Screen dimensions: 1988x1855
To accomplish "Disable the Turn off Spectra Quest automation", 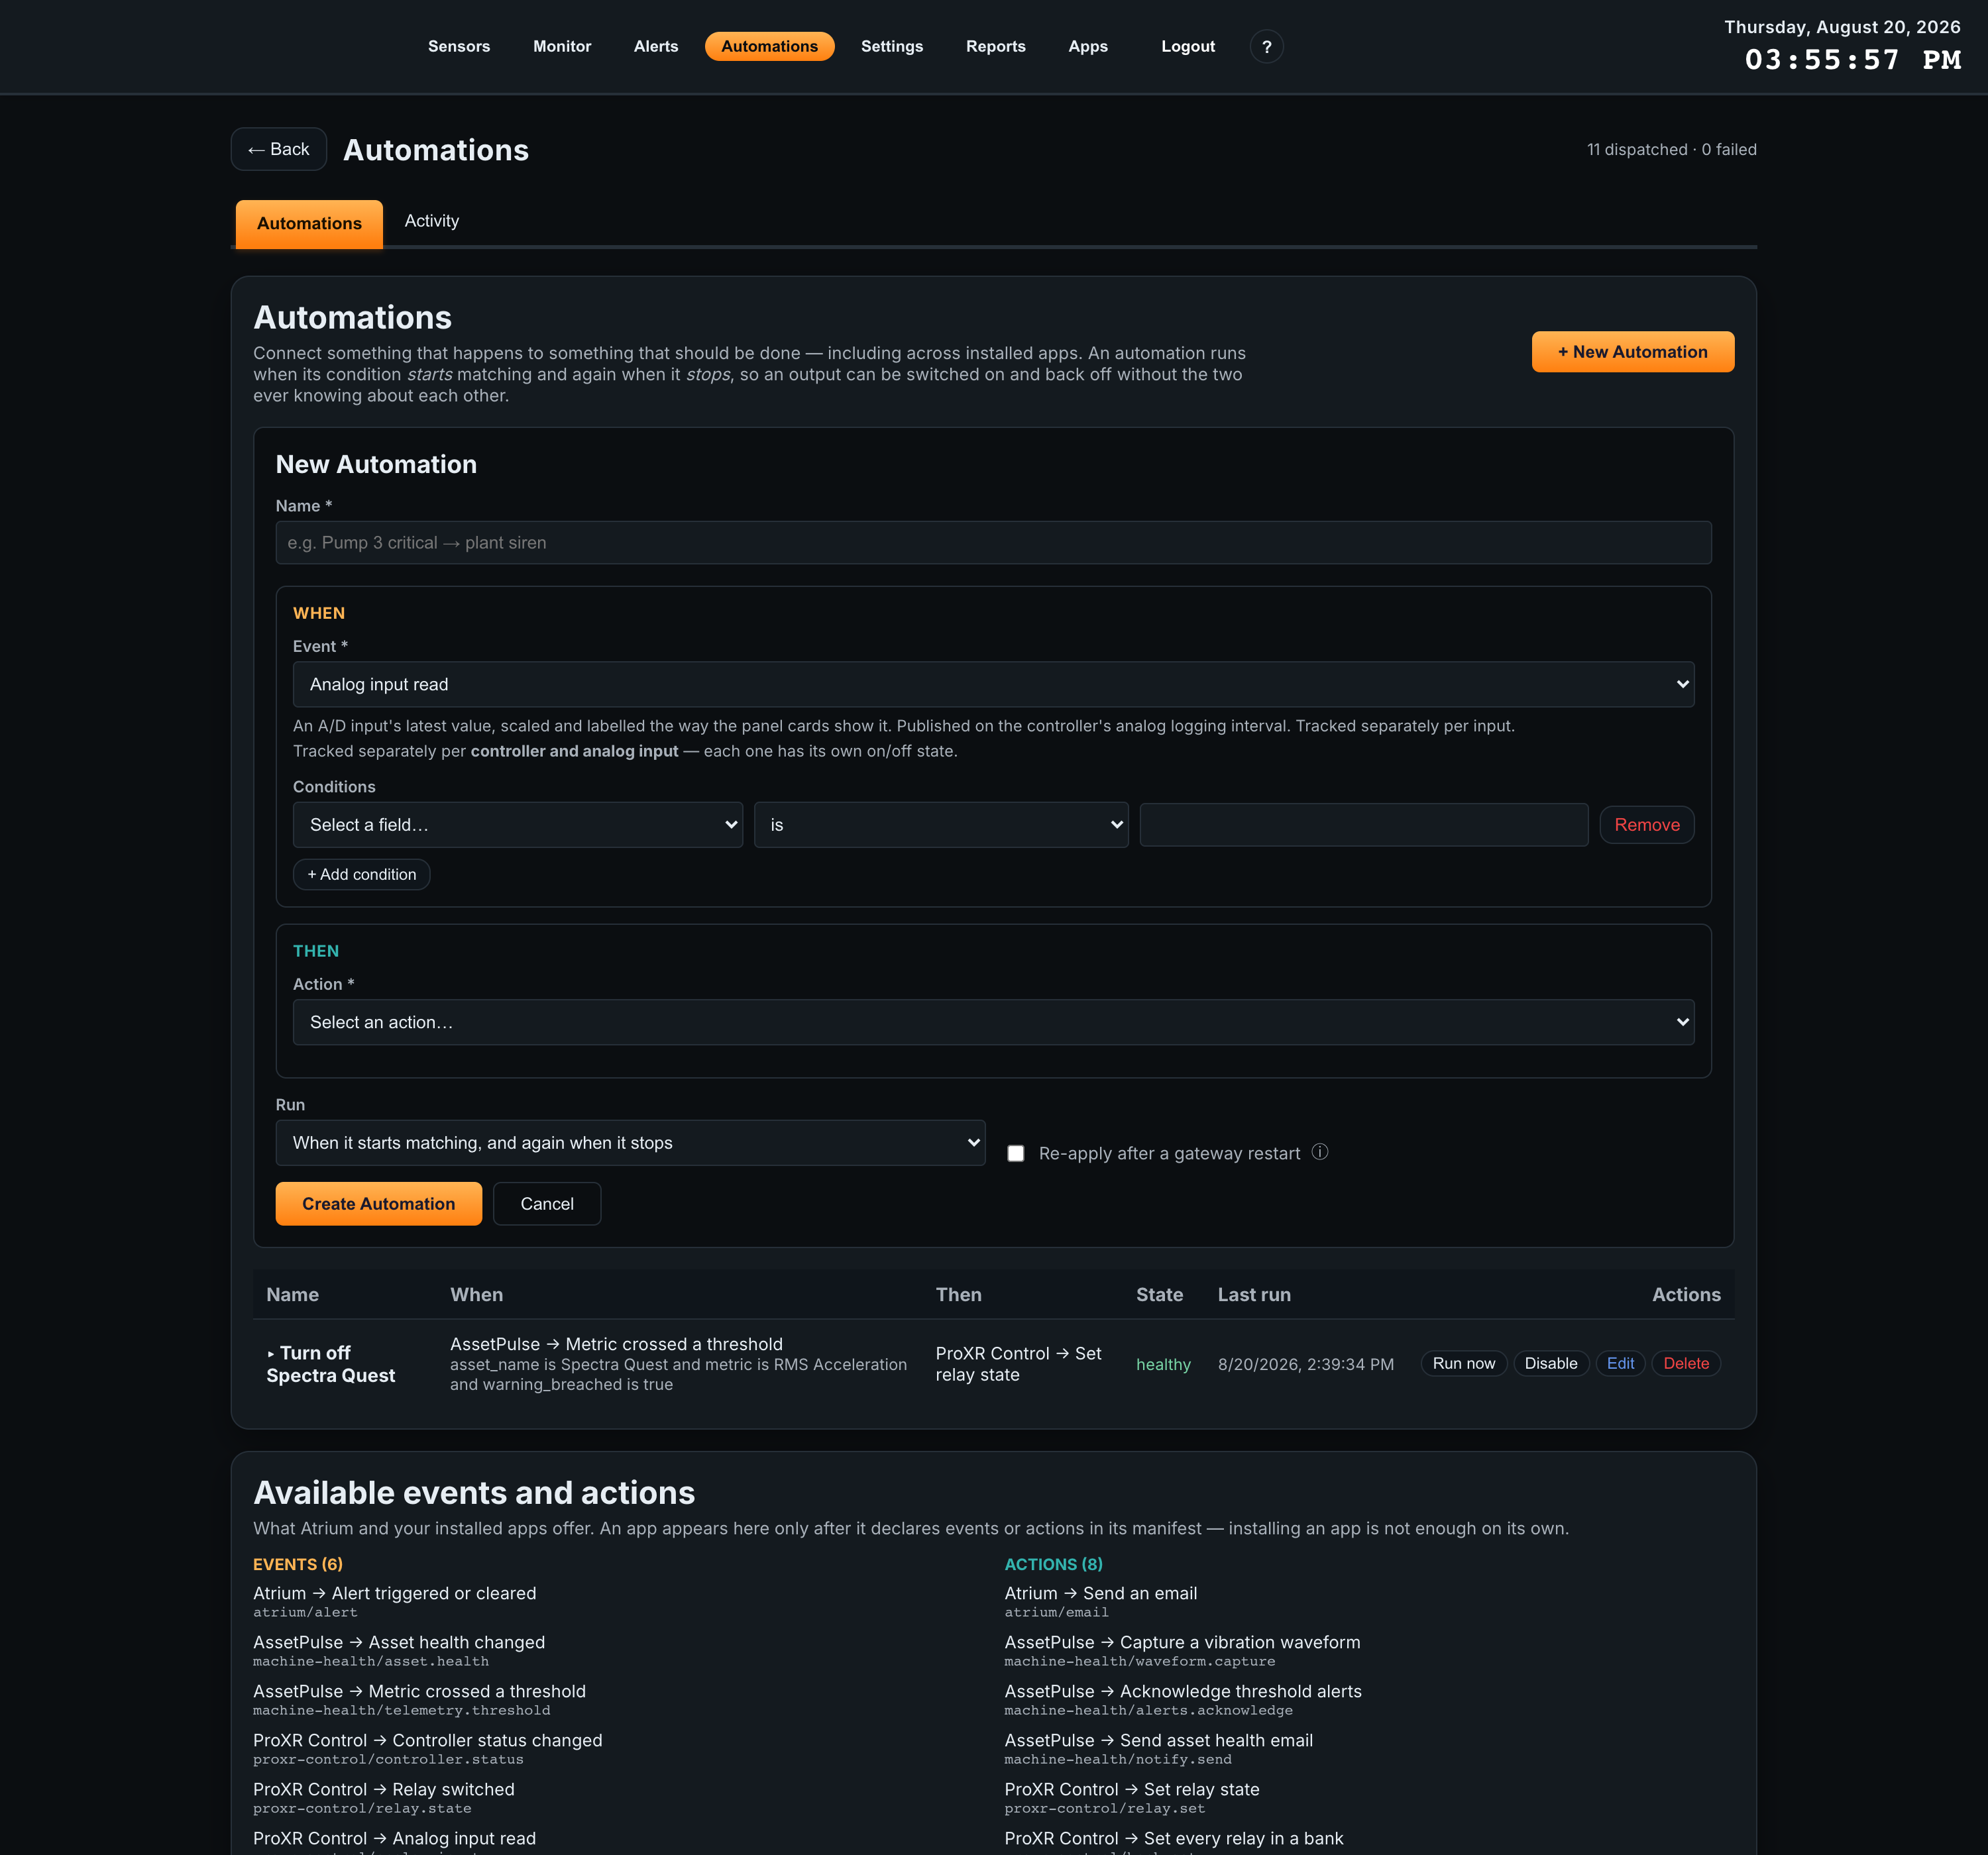I will pos(1550,1363).
